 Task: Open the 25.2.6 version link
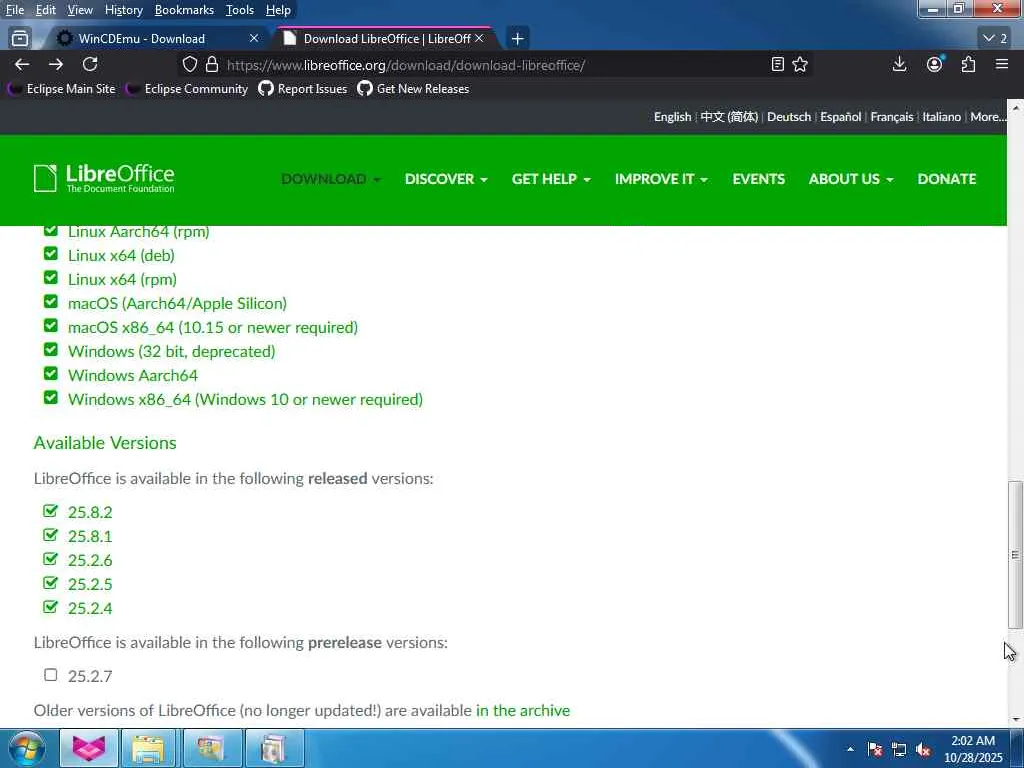point(90,560)
